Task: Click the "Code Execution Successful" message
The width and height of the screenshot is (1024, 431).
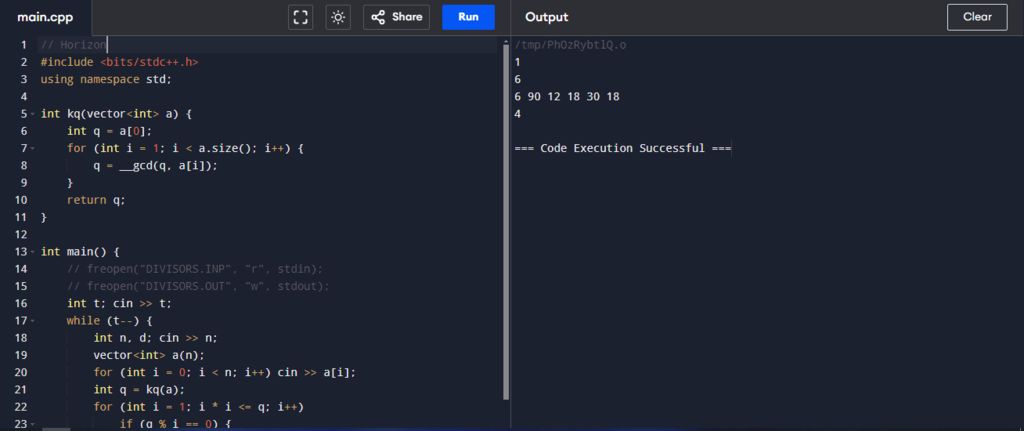Action: 623,148
